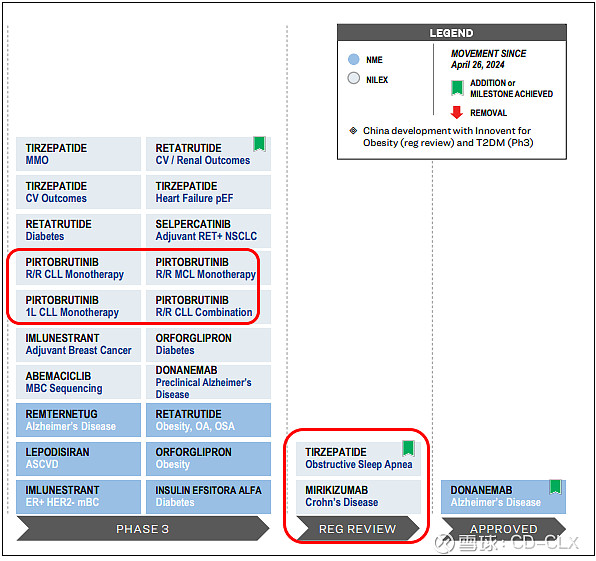Click the green flag on Tirzepatide Obstructive Sleep Apnea
Viewport: 596px width, 561px height.
pos(408,448)
